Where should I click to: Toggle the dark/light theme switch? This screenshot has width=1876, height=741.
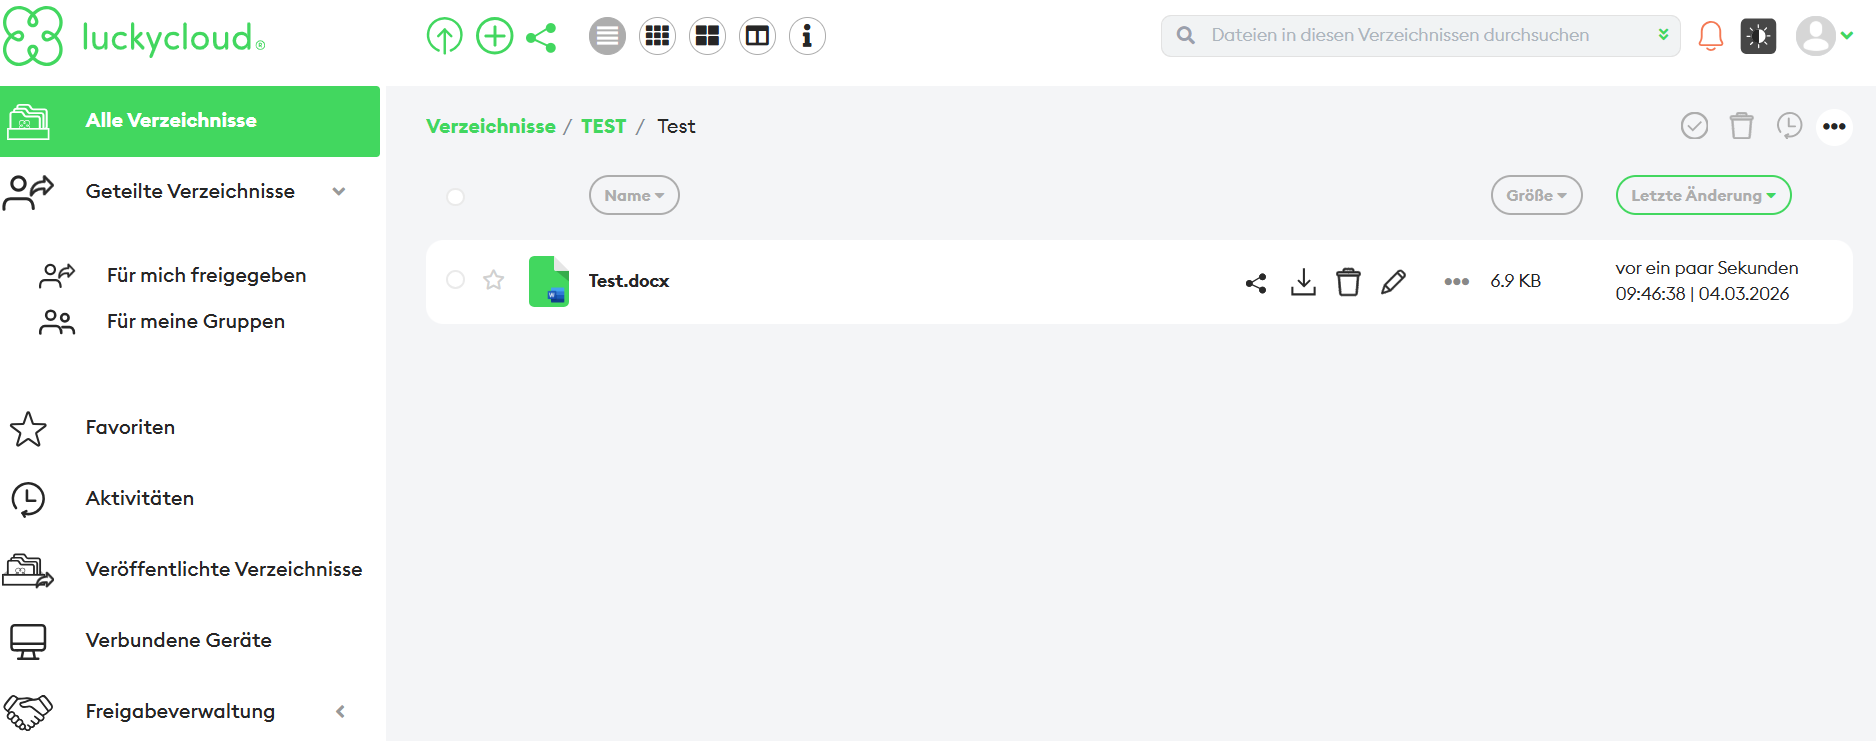point(1758,37)
